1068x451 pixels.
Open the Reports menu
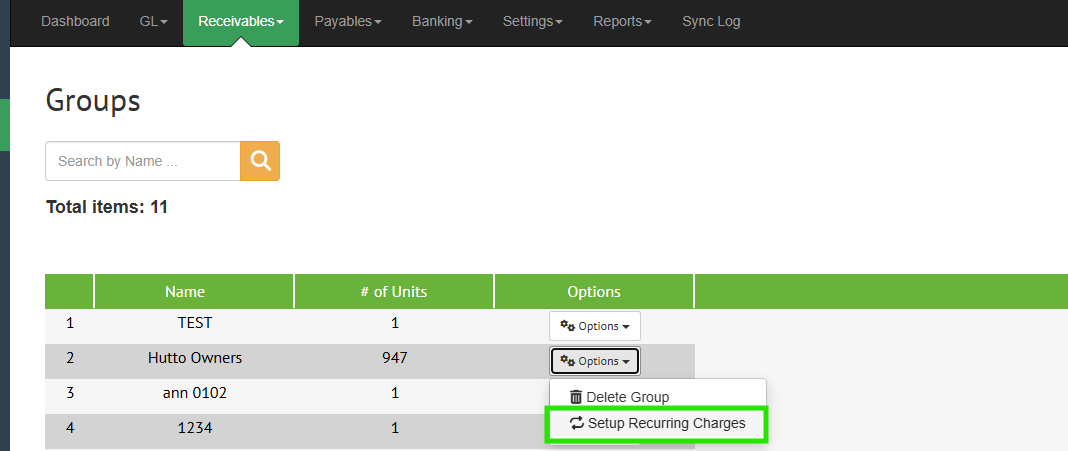click(x=622, y=21)
